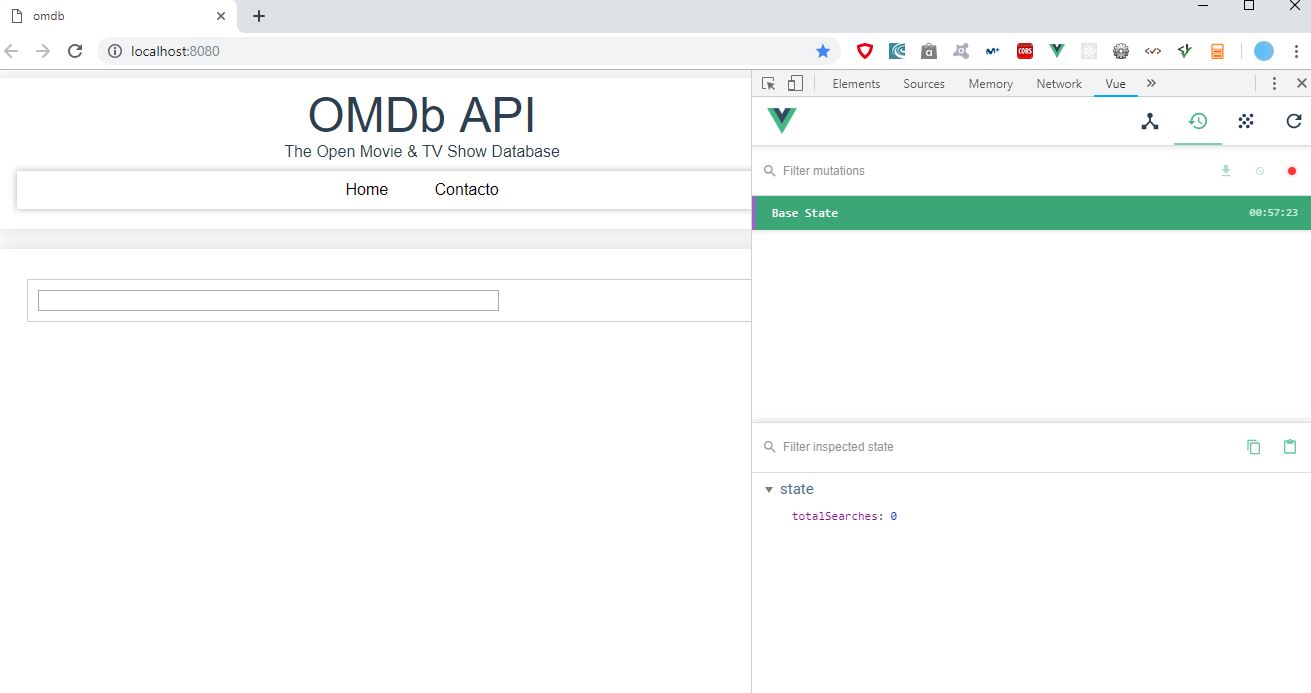Toggle the red mutation recording button
Viewport: 1311px width, 693px height.
click(1291, 171)
